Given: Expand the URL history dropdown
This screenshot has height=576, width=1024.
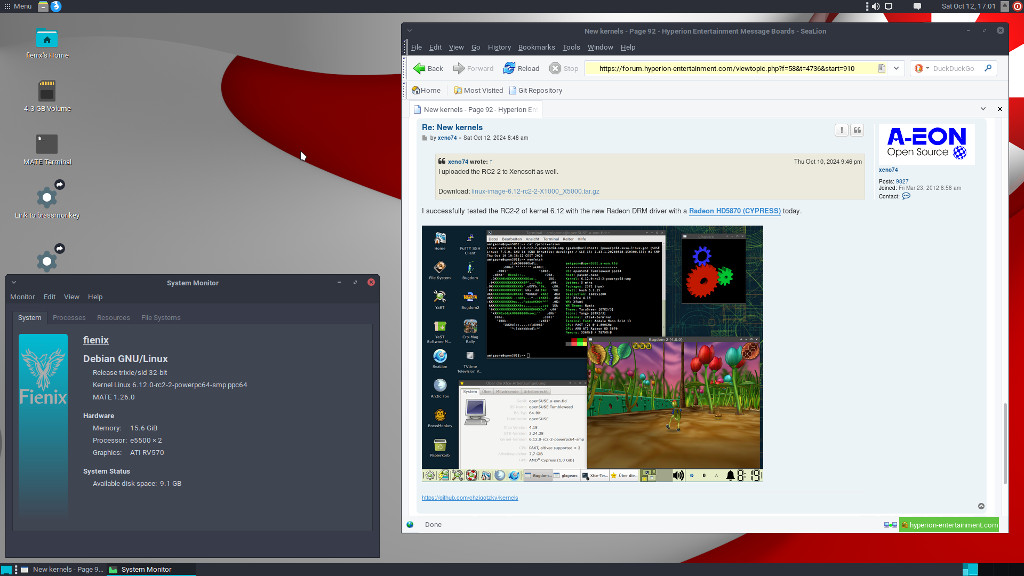Looking at the screenshot, I should pos(896,68).
